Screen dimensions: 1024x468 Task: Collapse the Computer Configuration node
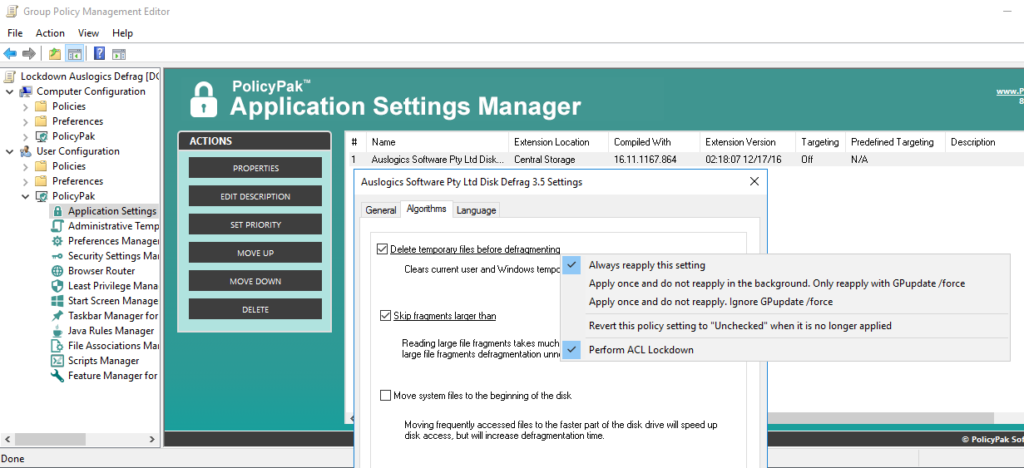click(x=10, y=91)
